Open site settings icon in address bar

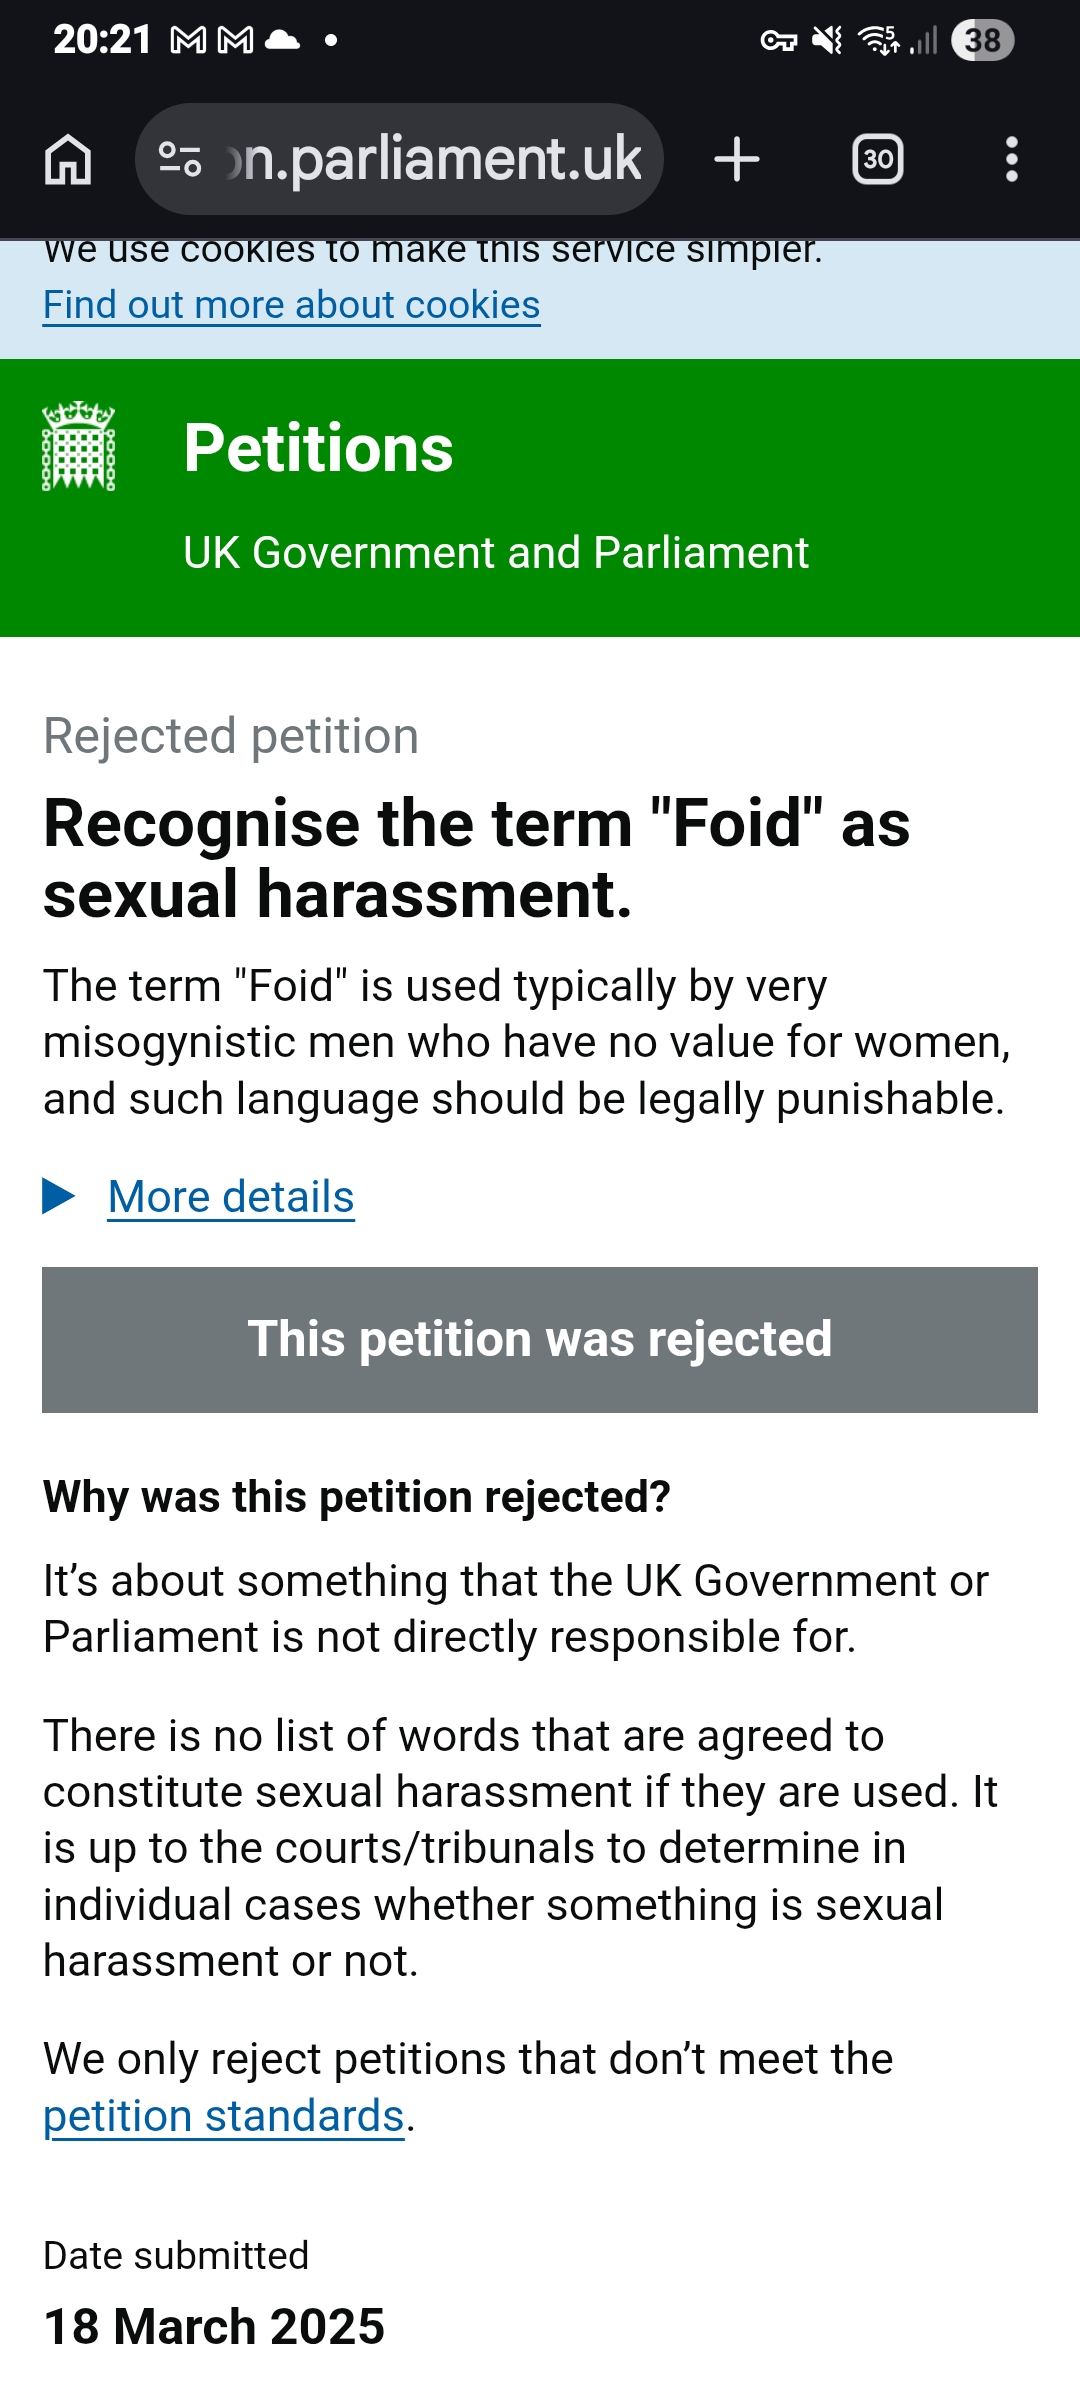click(x=180, y=160)
